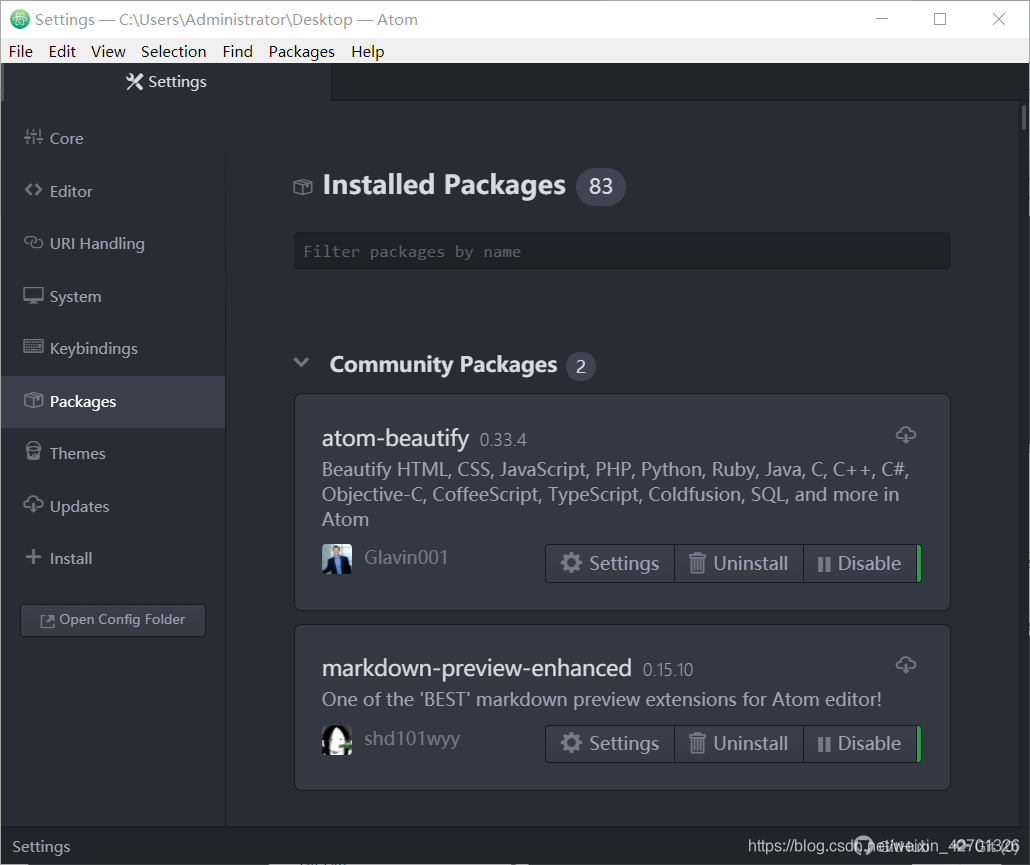Uninstall the markdown-preview-enhanced package

coord(738,743)
